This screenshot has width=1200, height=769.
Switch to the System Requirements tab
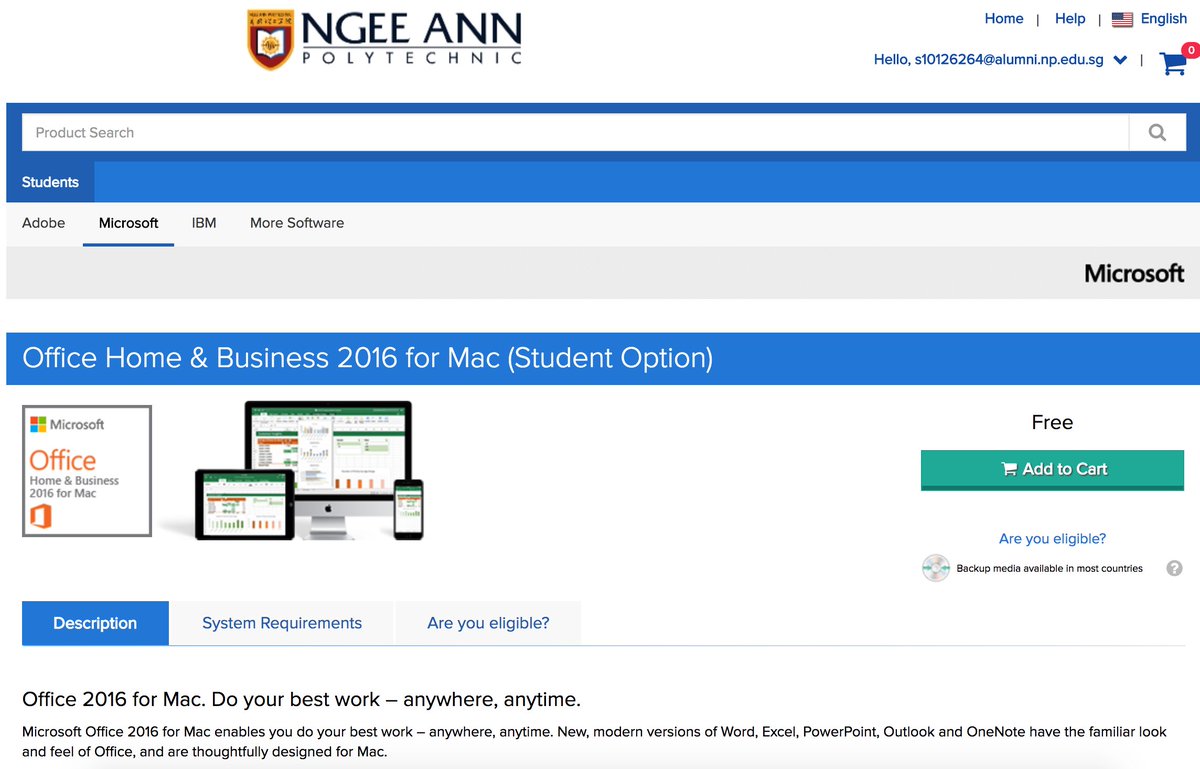point(282,623)
